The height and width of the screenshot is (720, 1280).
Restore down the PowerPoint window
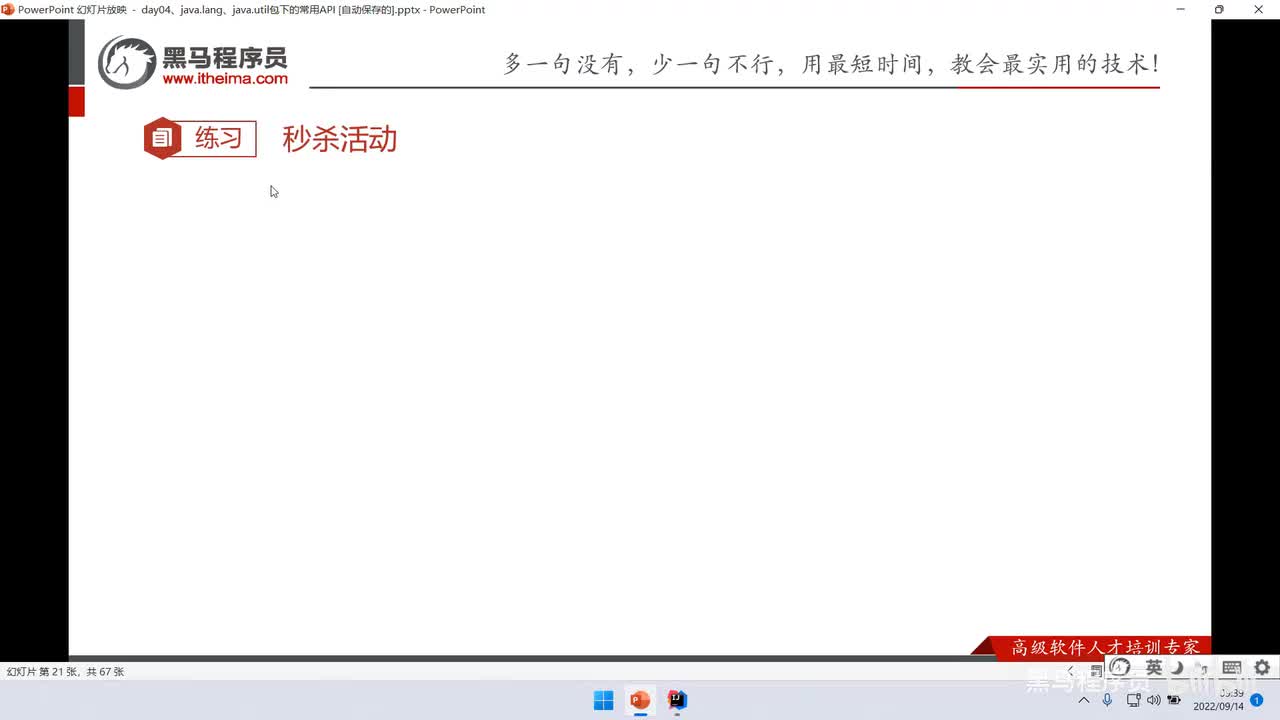point(1218,9)
